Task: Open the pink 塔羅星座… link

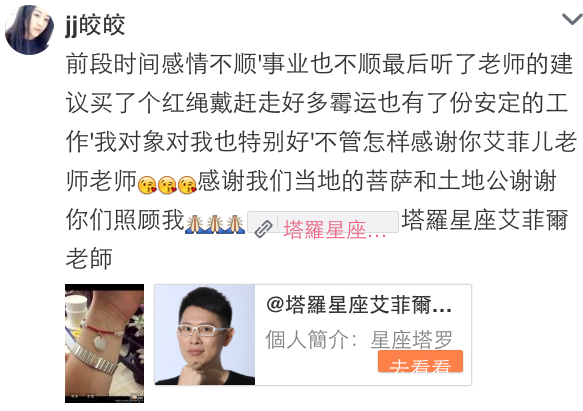Action: pos(335,230)
